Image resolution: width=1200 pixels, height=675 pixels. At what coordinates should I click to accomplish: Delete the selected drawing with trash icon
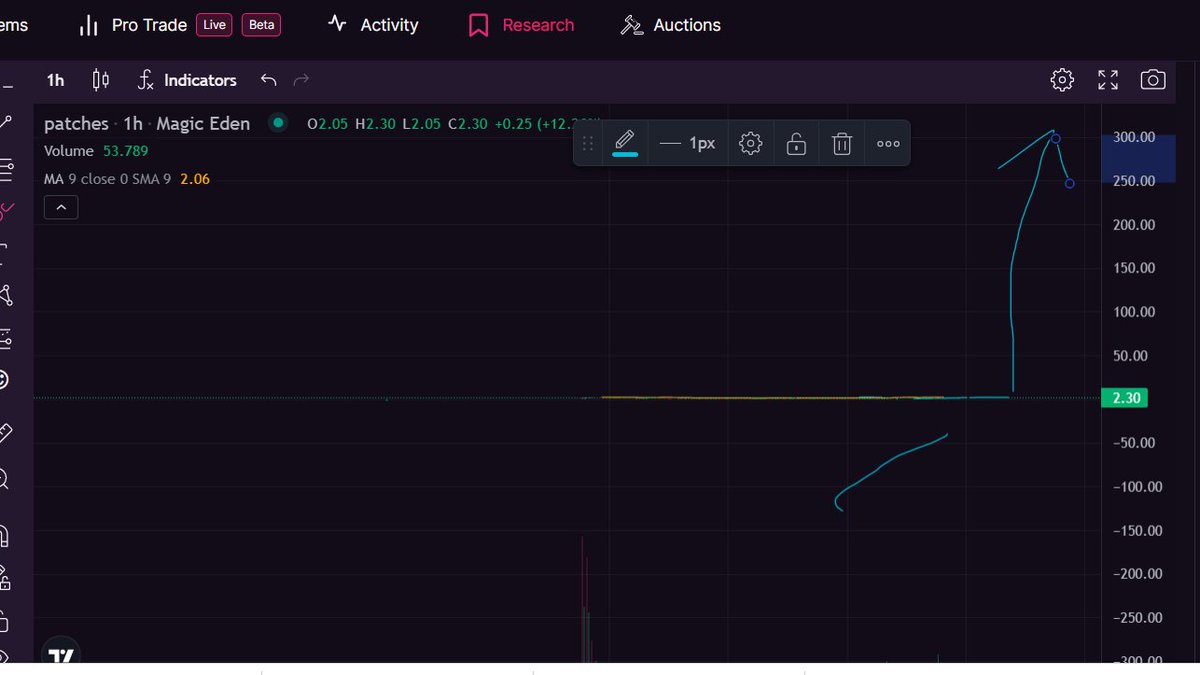click(x=842, y=144)
